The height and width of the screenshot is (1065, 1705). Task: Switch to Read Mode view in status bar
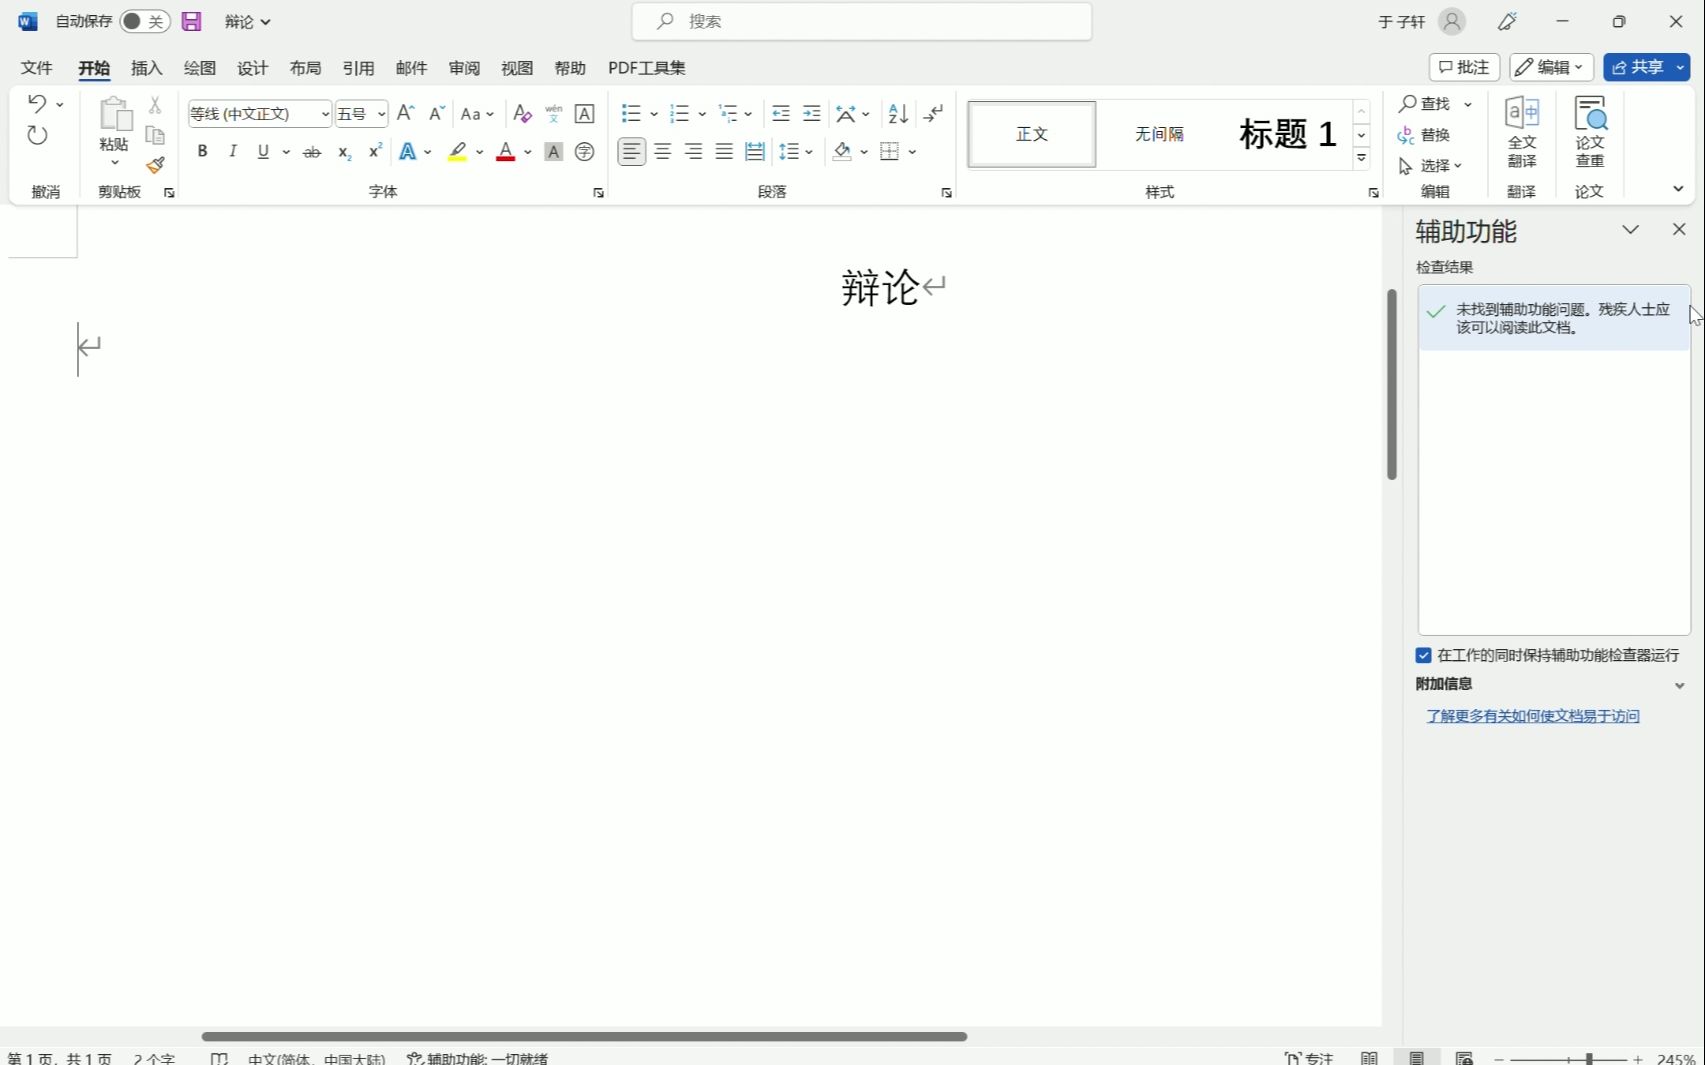[x=1369, y=1058]
